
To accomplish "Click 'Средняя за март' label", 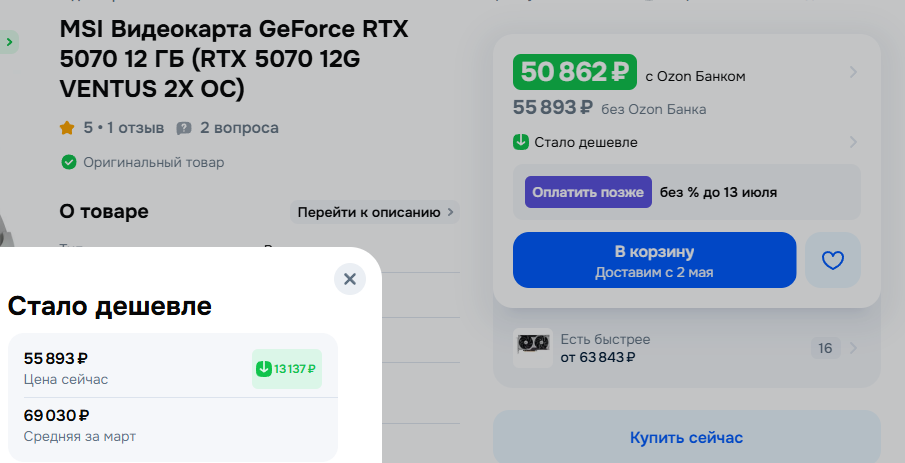I will 80,436.
